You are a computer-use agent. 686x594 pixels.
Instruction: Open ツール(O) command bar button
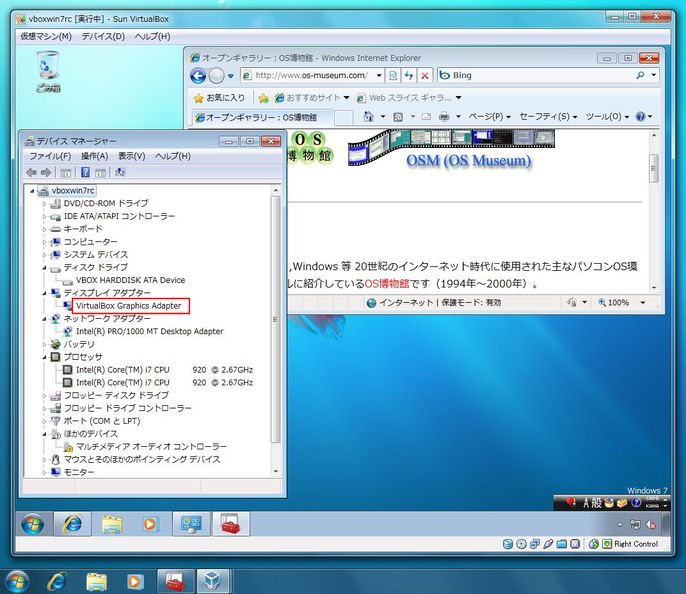click(x=607, y=116)
